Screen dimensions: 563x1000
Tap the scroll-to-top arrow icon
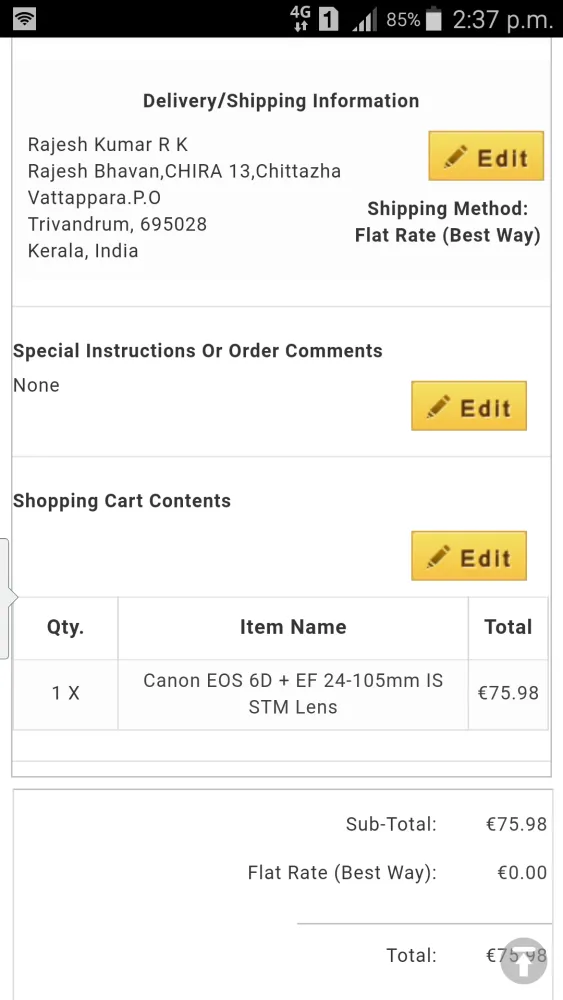pyautogui.click(x=523, y=961)
